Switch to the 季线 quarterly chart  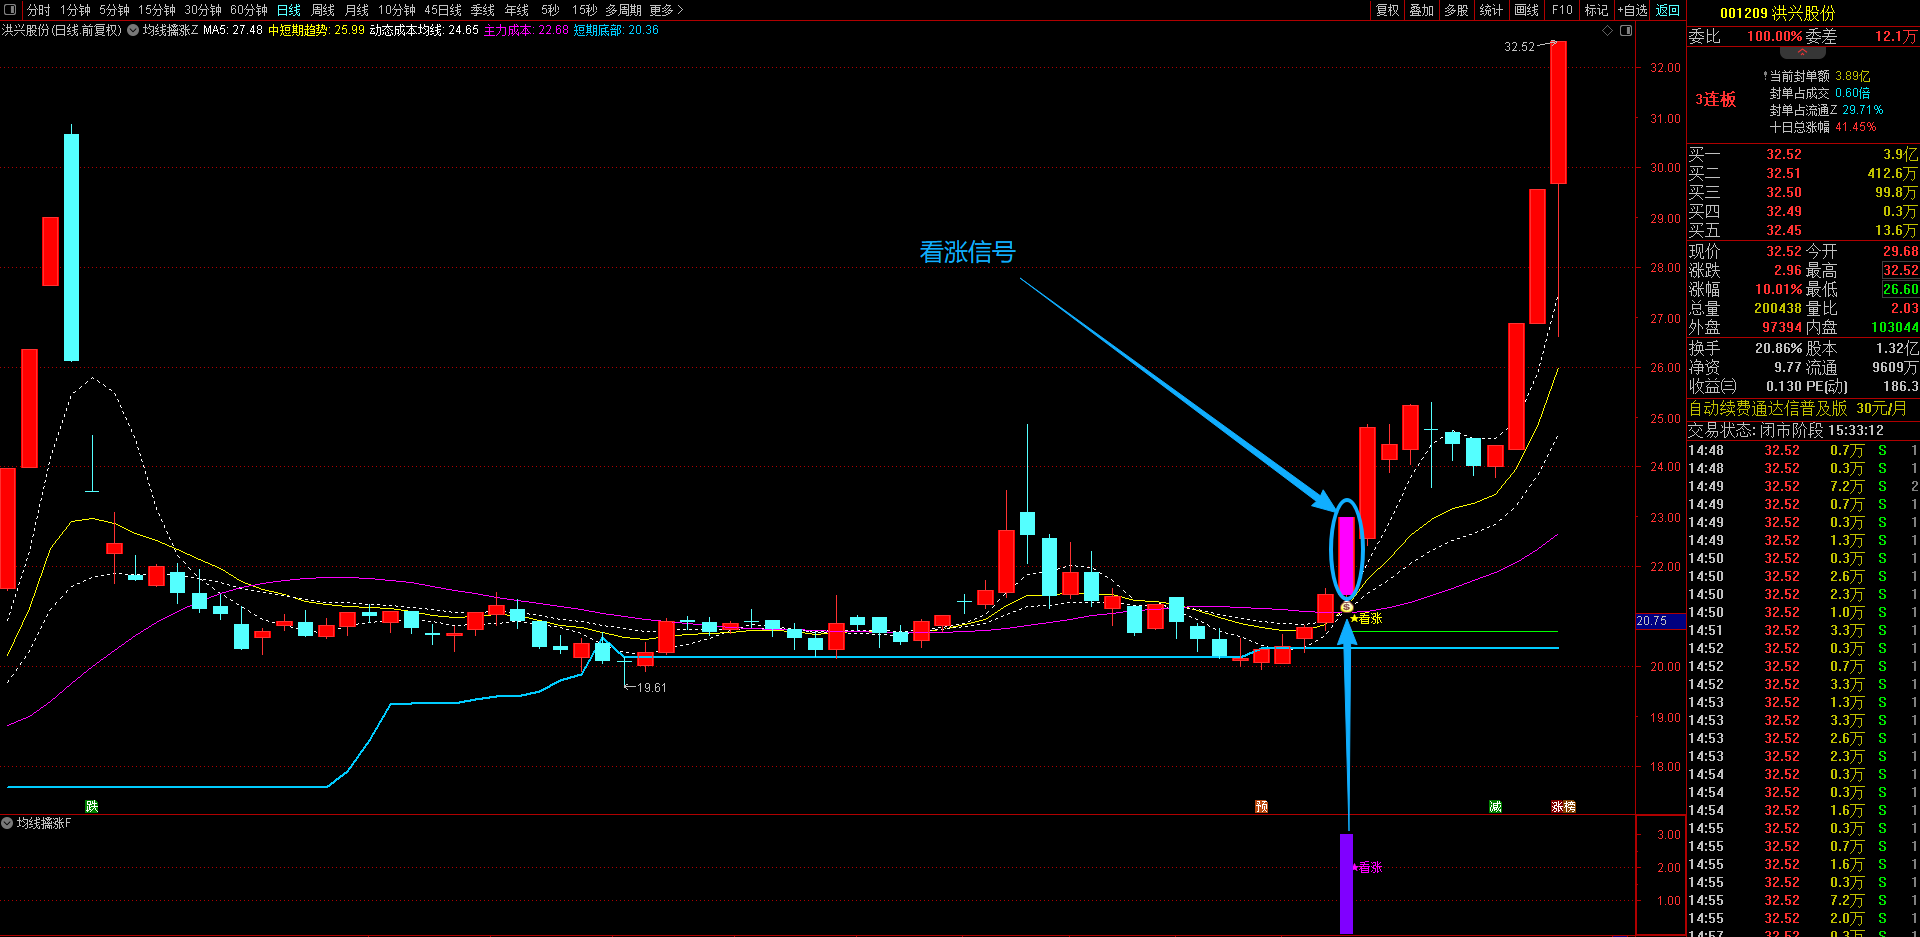click(483, 10)
